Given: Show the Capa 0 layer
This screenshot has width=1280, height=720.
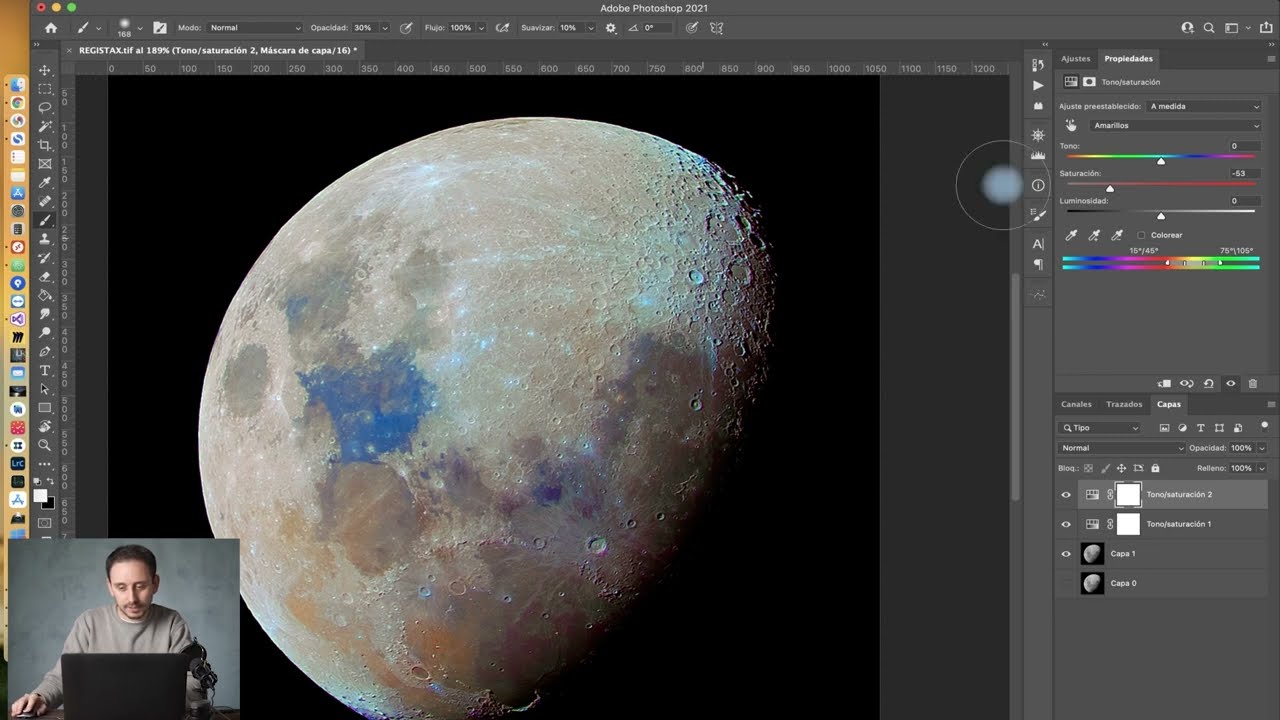Looking at the screenshot, I should pos(1066,583).
